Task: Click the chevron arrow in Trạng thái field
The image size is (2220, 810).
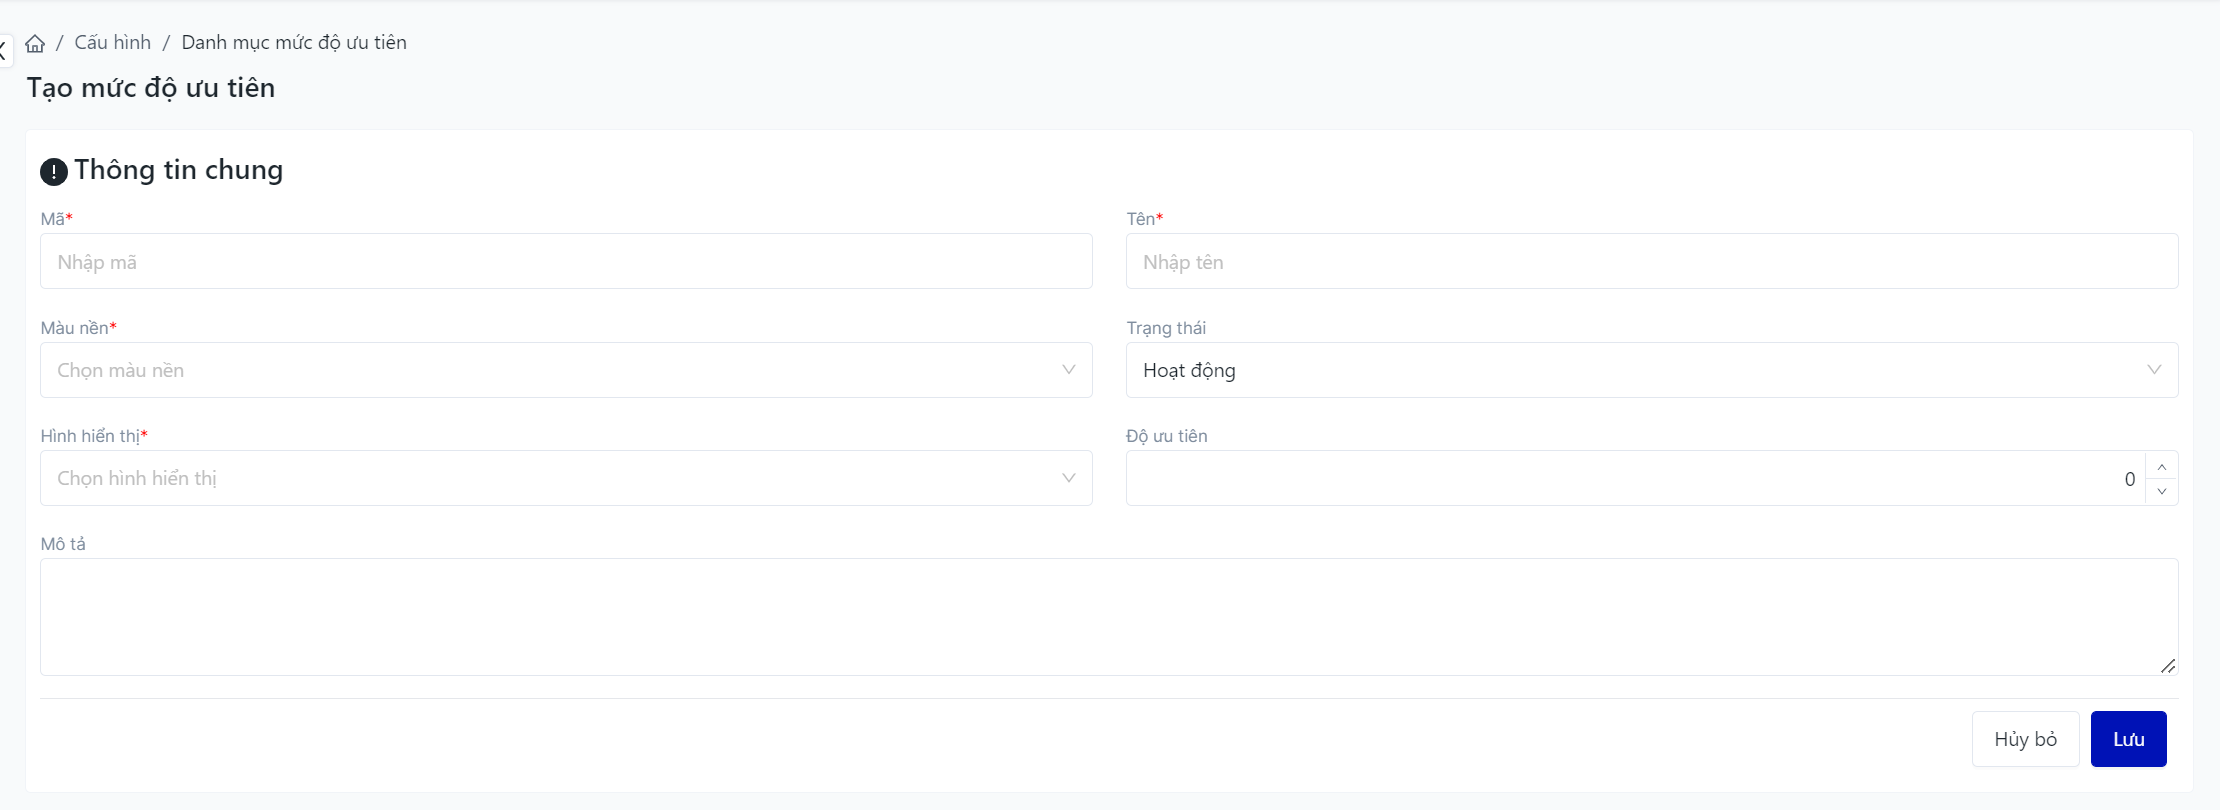Action: tap(2154, 370)
